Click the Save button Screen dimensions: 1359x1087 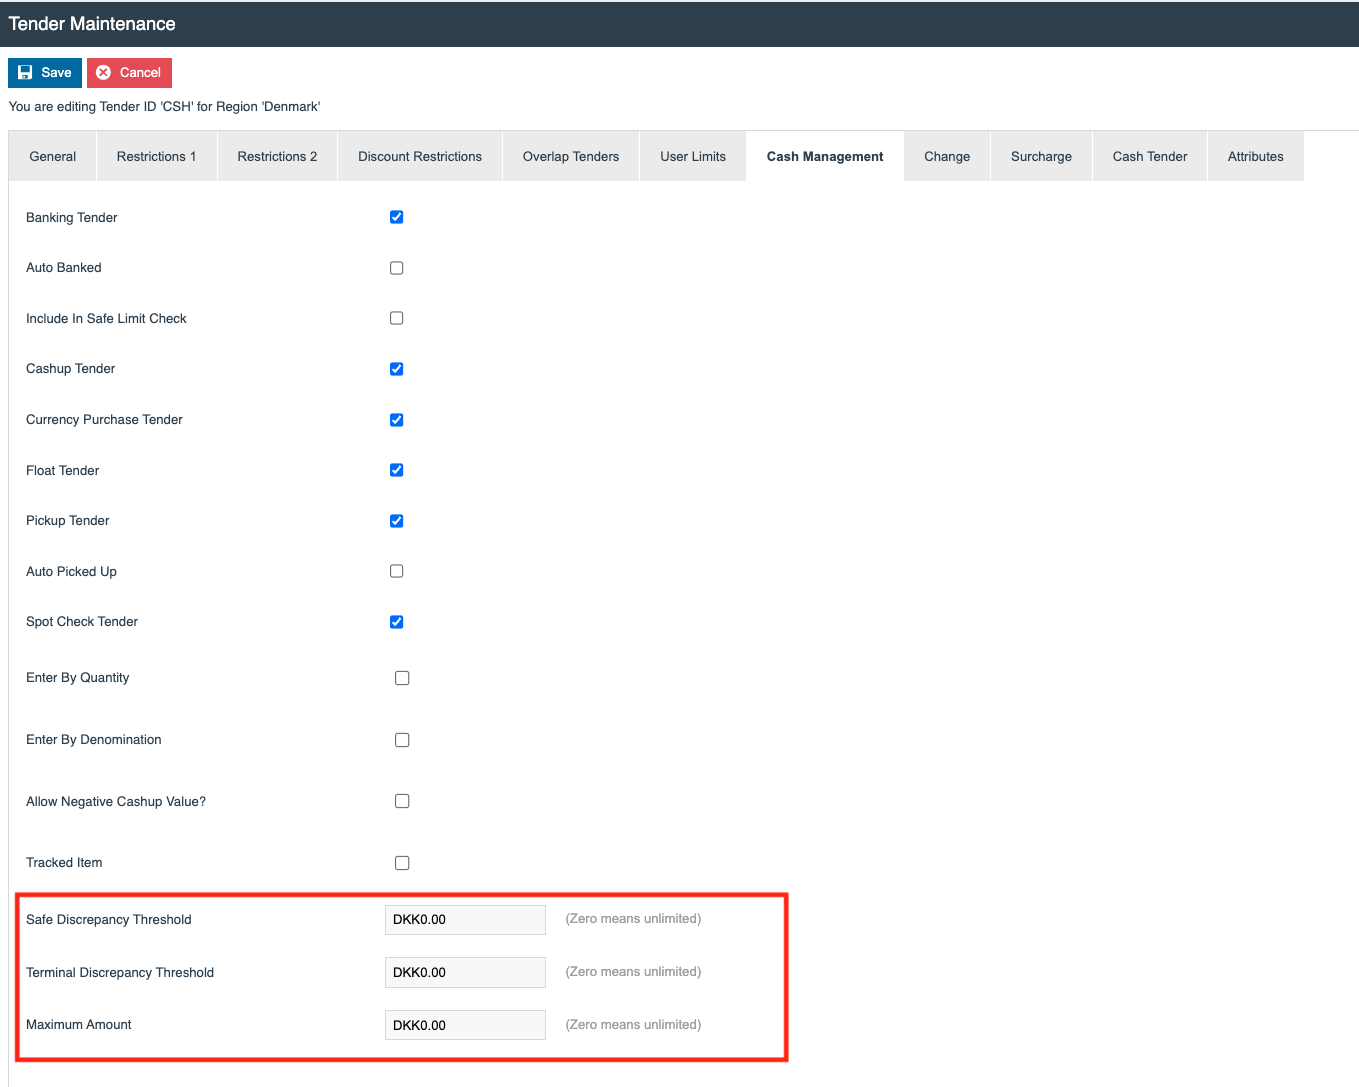(45, 73)
